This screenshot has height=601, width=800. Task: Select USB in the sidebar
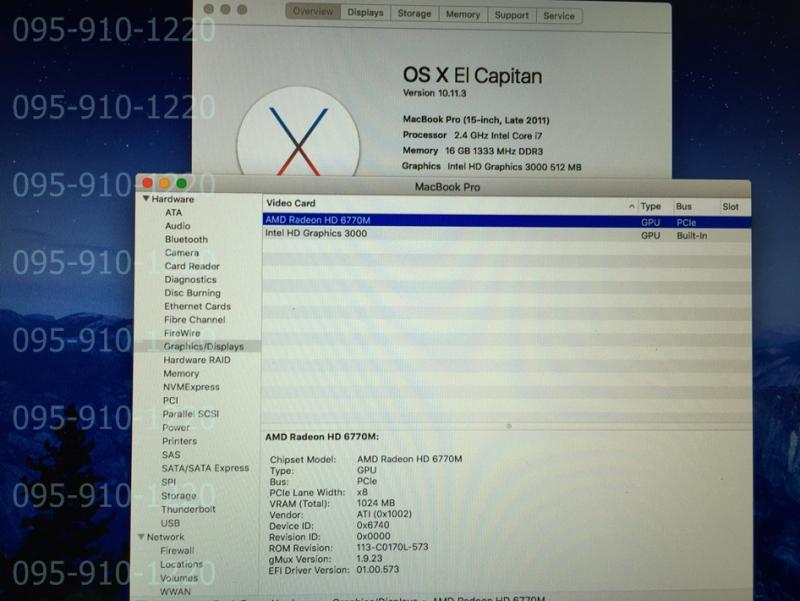pyautogui.click(x=170, y=523)
